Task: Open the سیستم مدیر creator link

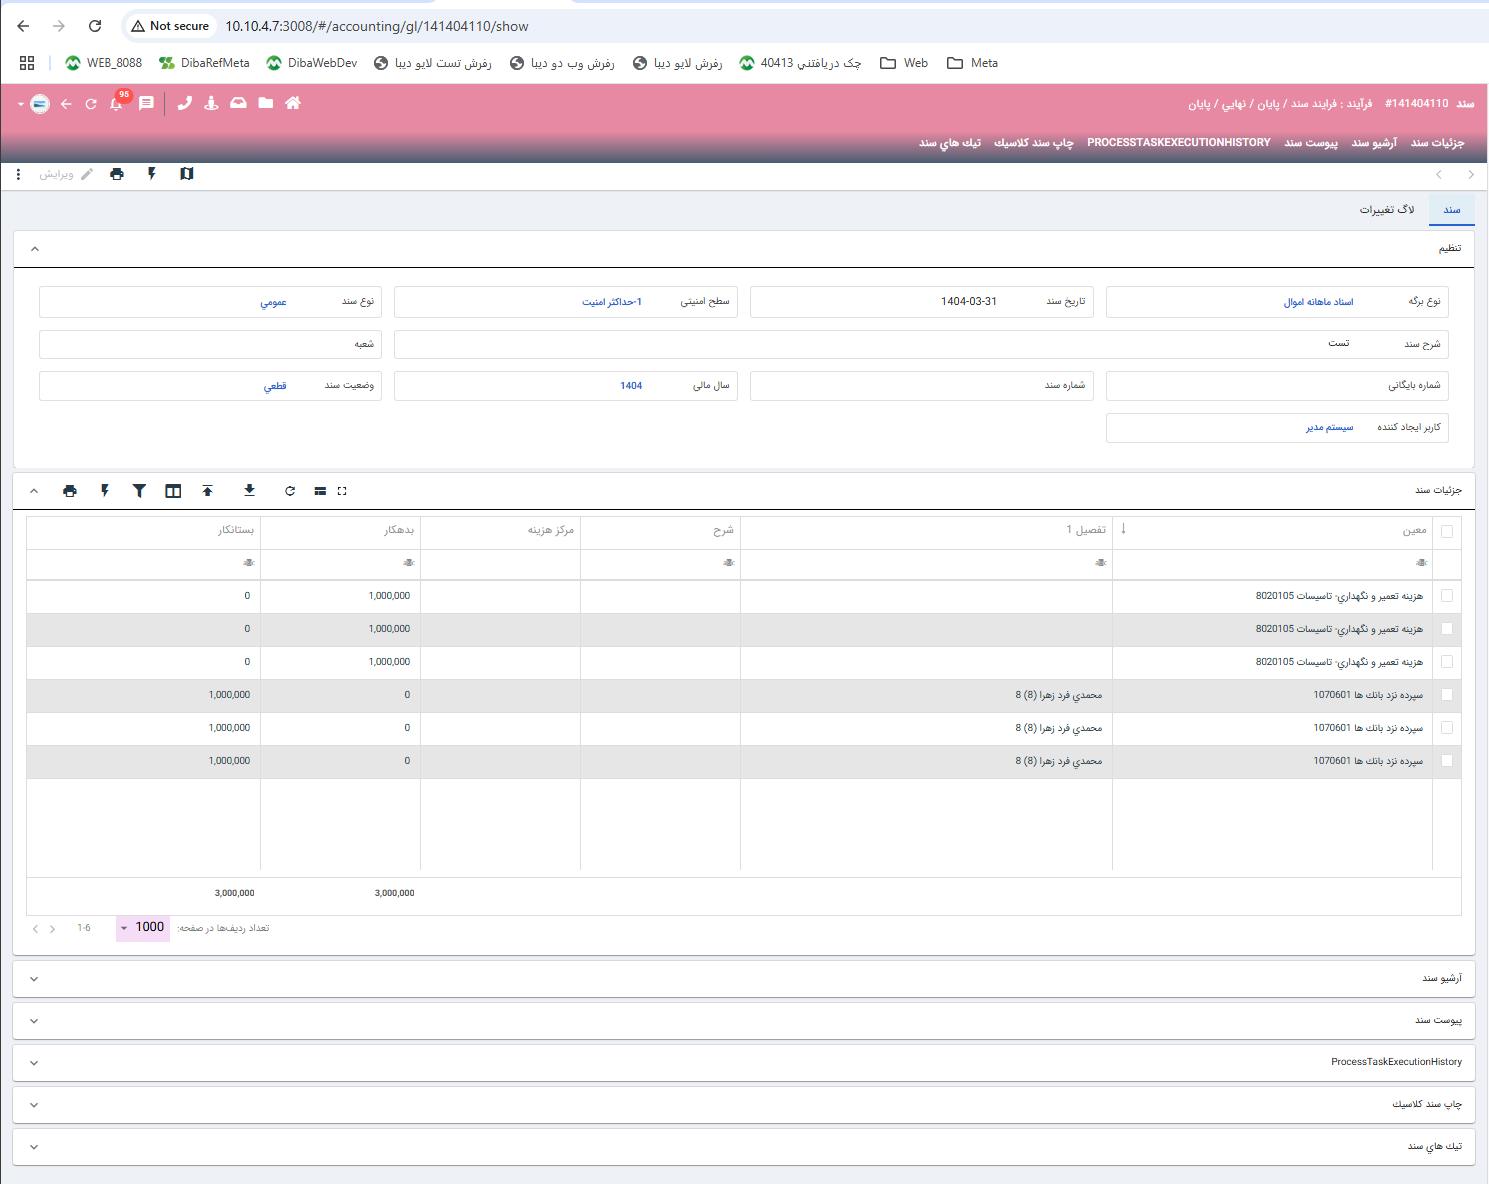Action: 1329,428
